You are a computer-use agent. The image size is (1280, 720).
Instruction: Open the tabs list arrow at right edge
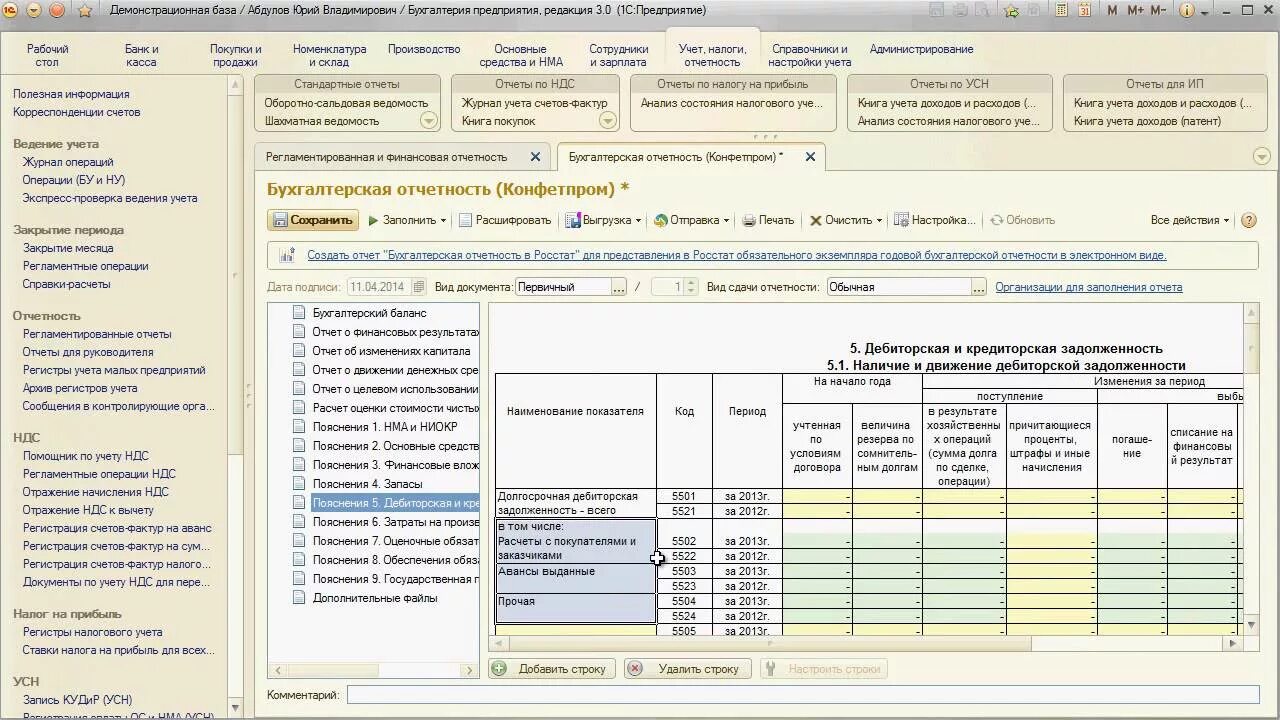1261,157
